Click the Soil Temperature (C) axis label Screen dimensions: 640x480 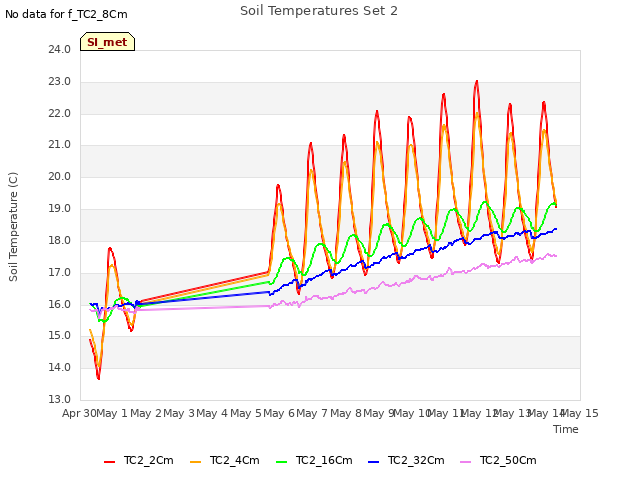click(x=13, y=227)
